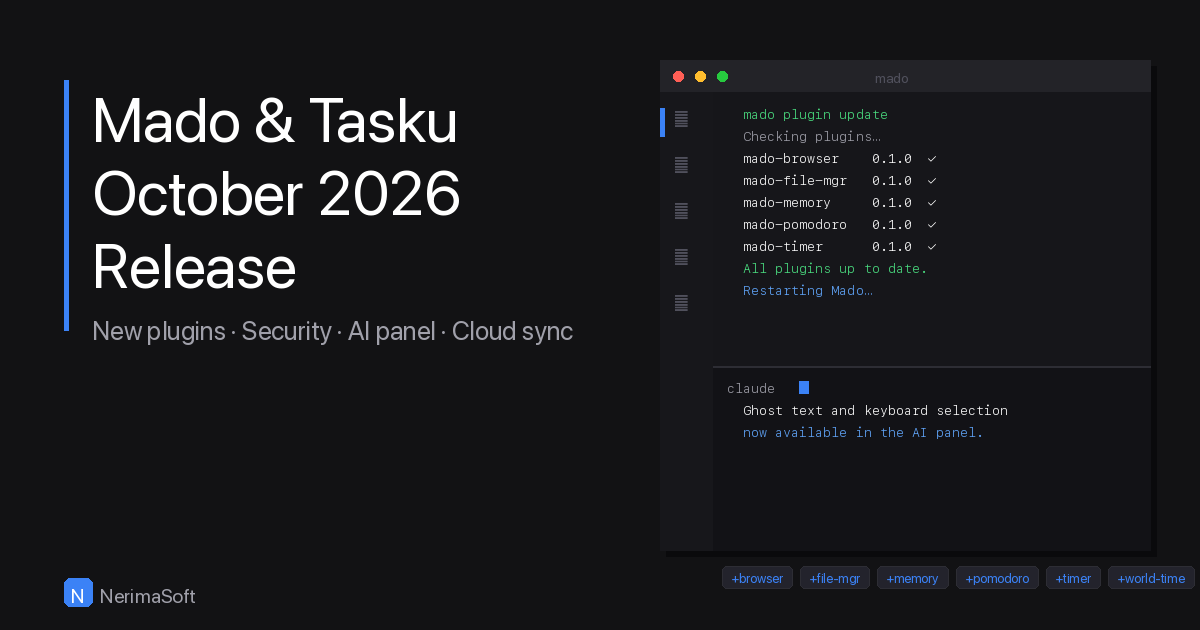This screenshot has height=630, width=1200.
Task: Click the "mado-file-mgr" plugin name
Action: [x=795, y=181]
